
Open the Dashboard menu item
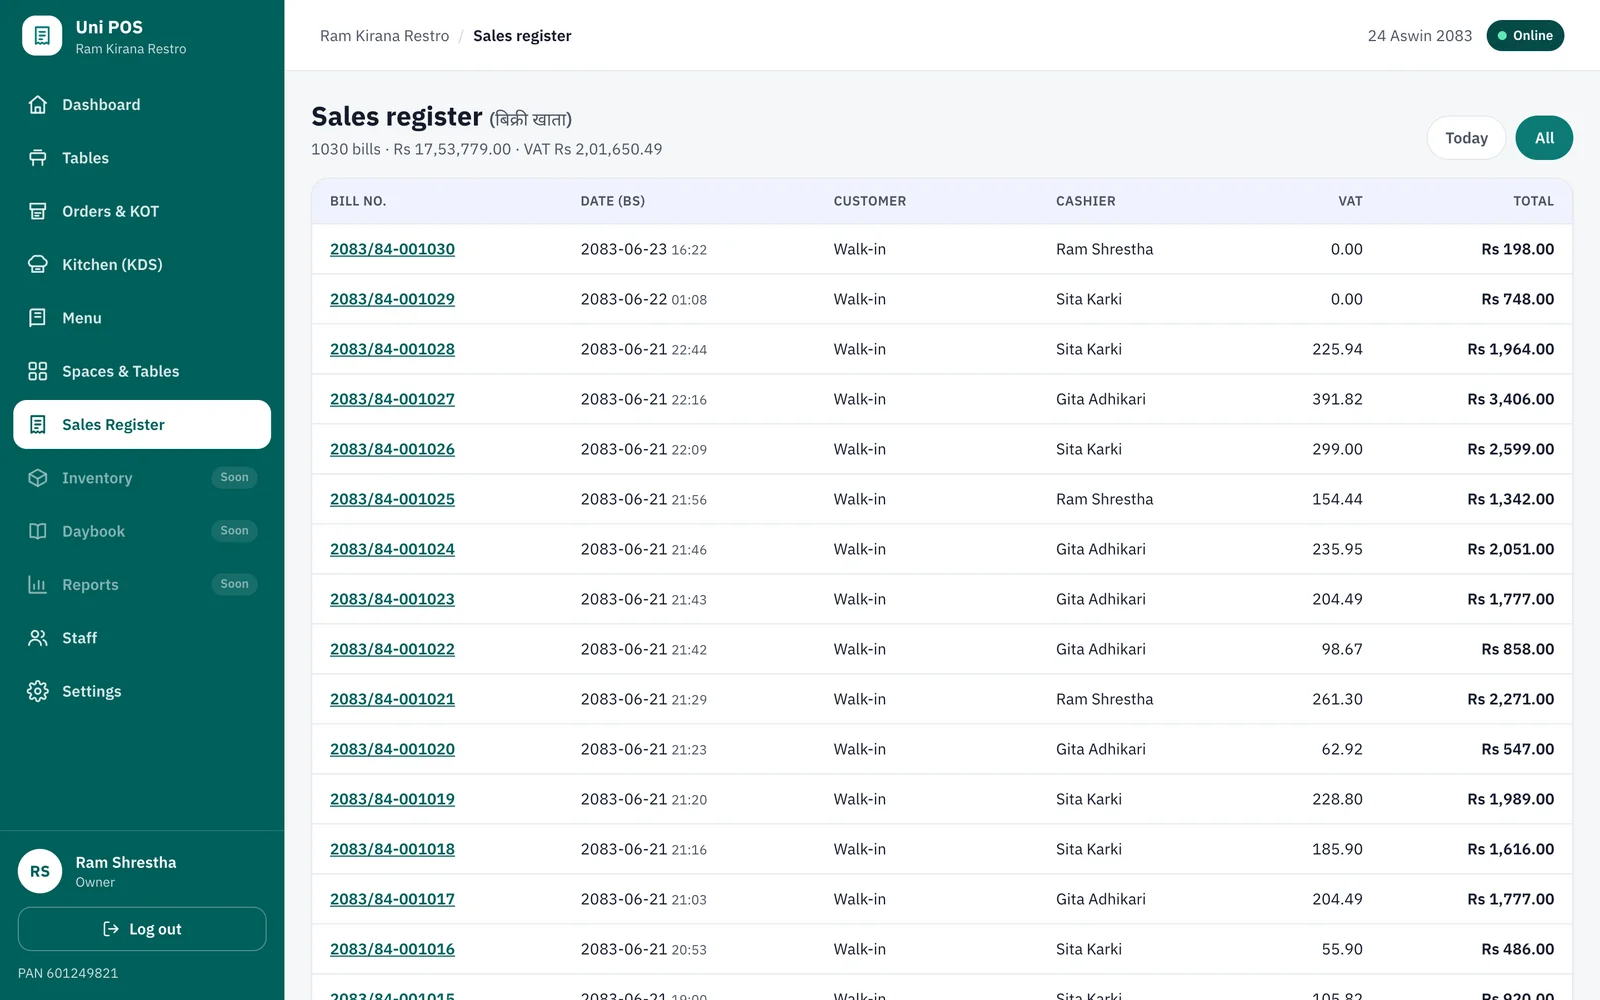click(x=142, y=105)
